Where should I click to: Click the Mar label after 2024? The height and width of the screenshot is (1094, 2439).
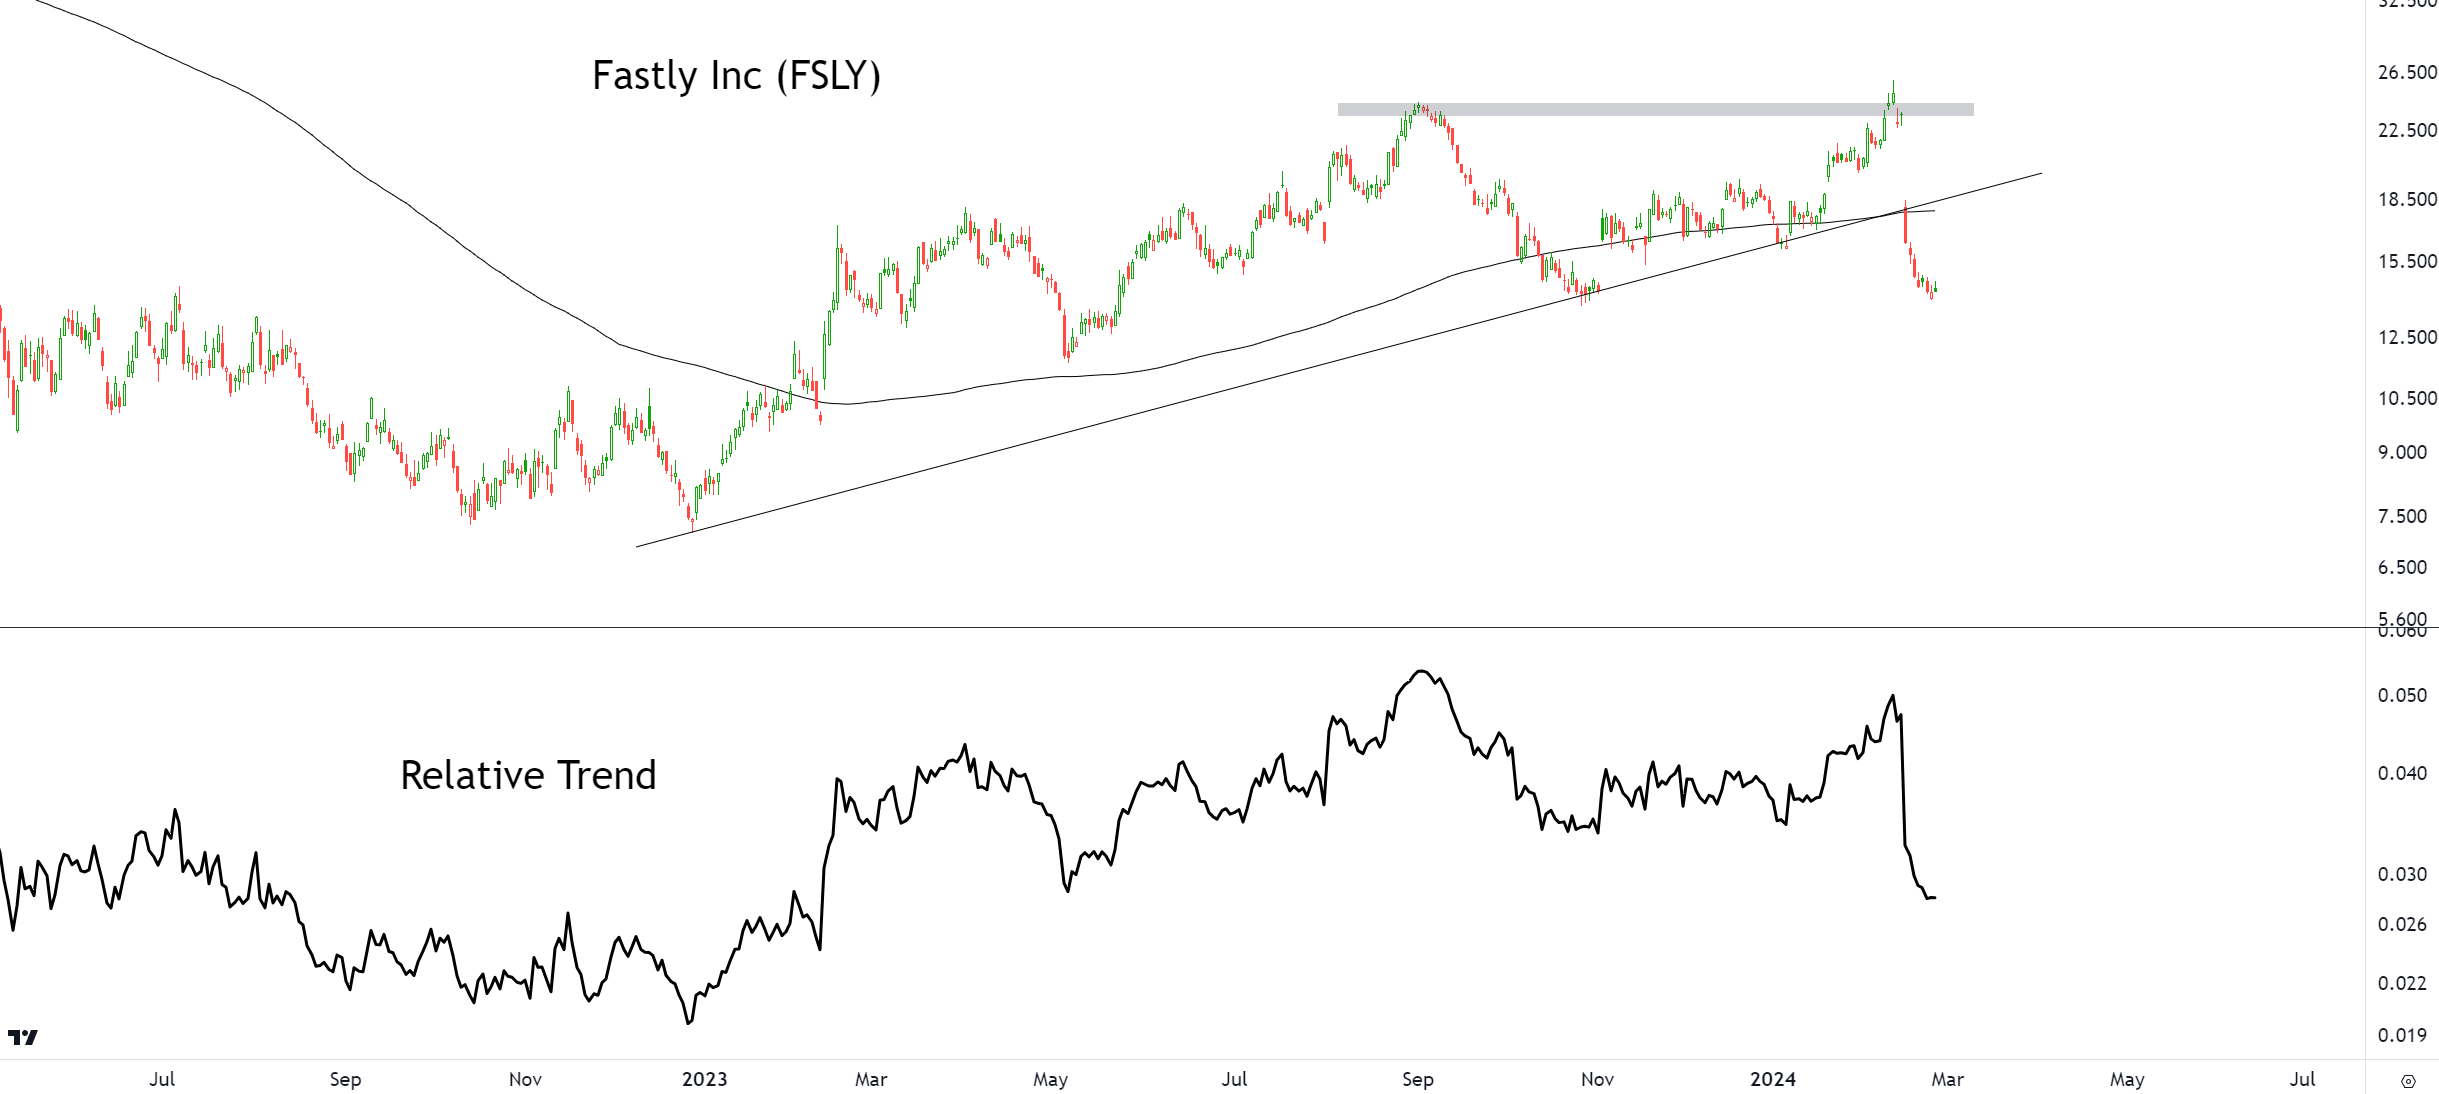(x=1947, y=1079)
